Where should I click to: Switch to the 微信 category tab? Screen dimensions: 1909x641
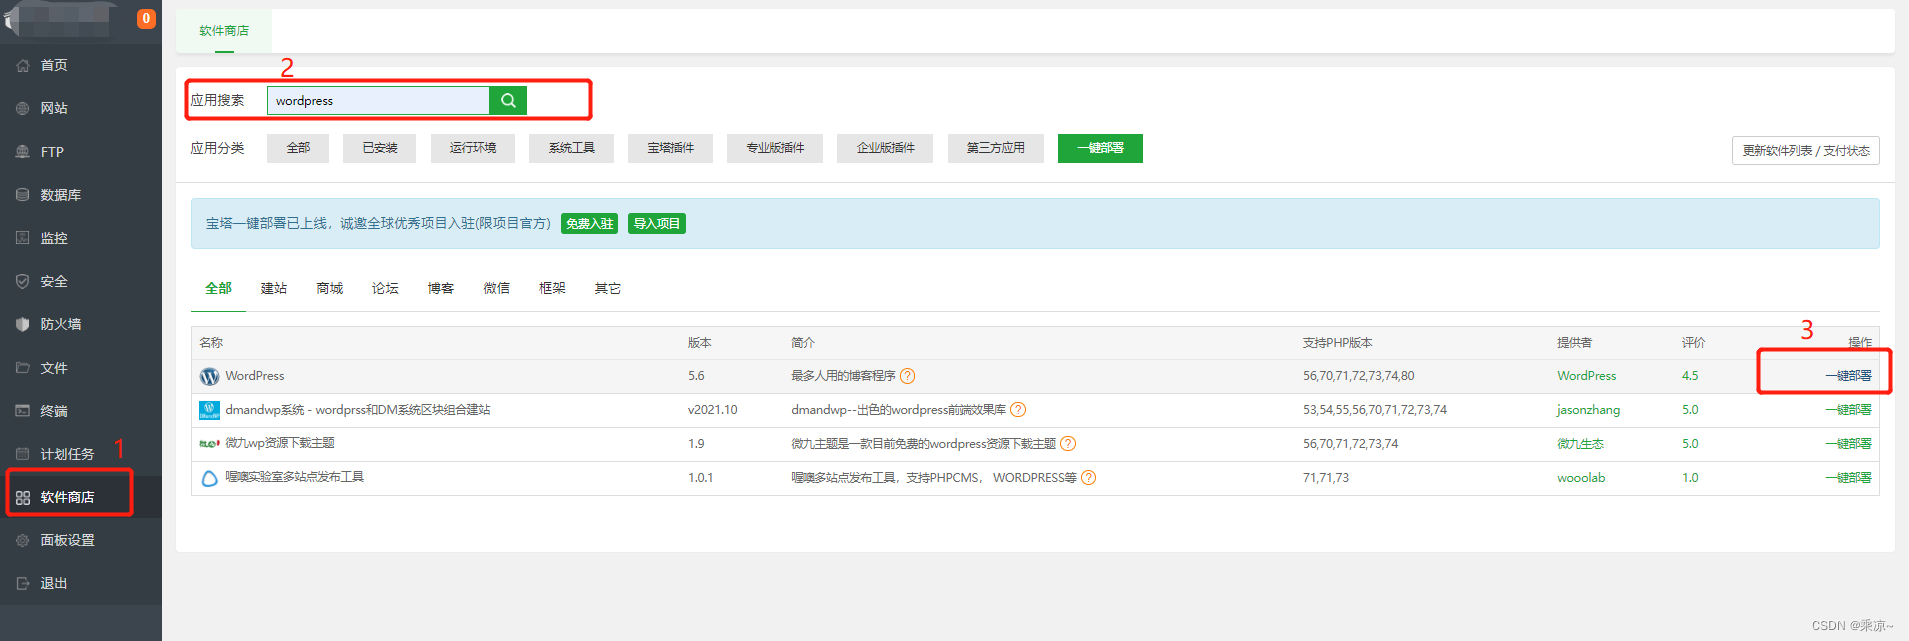496,288
